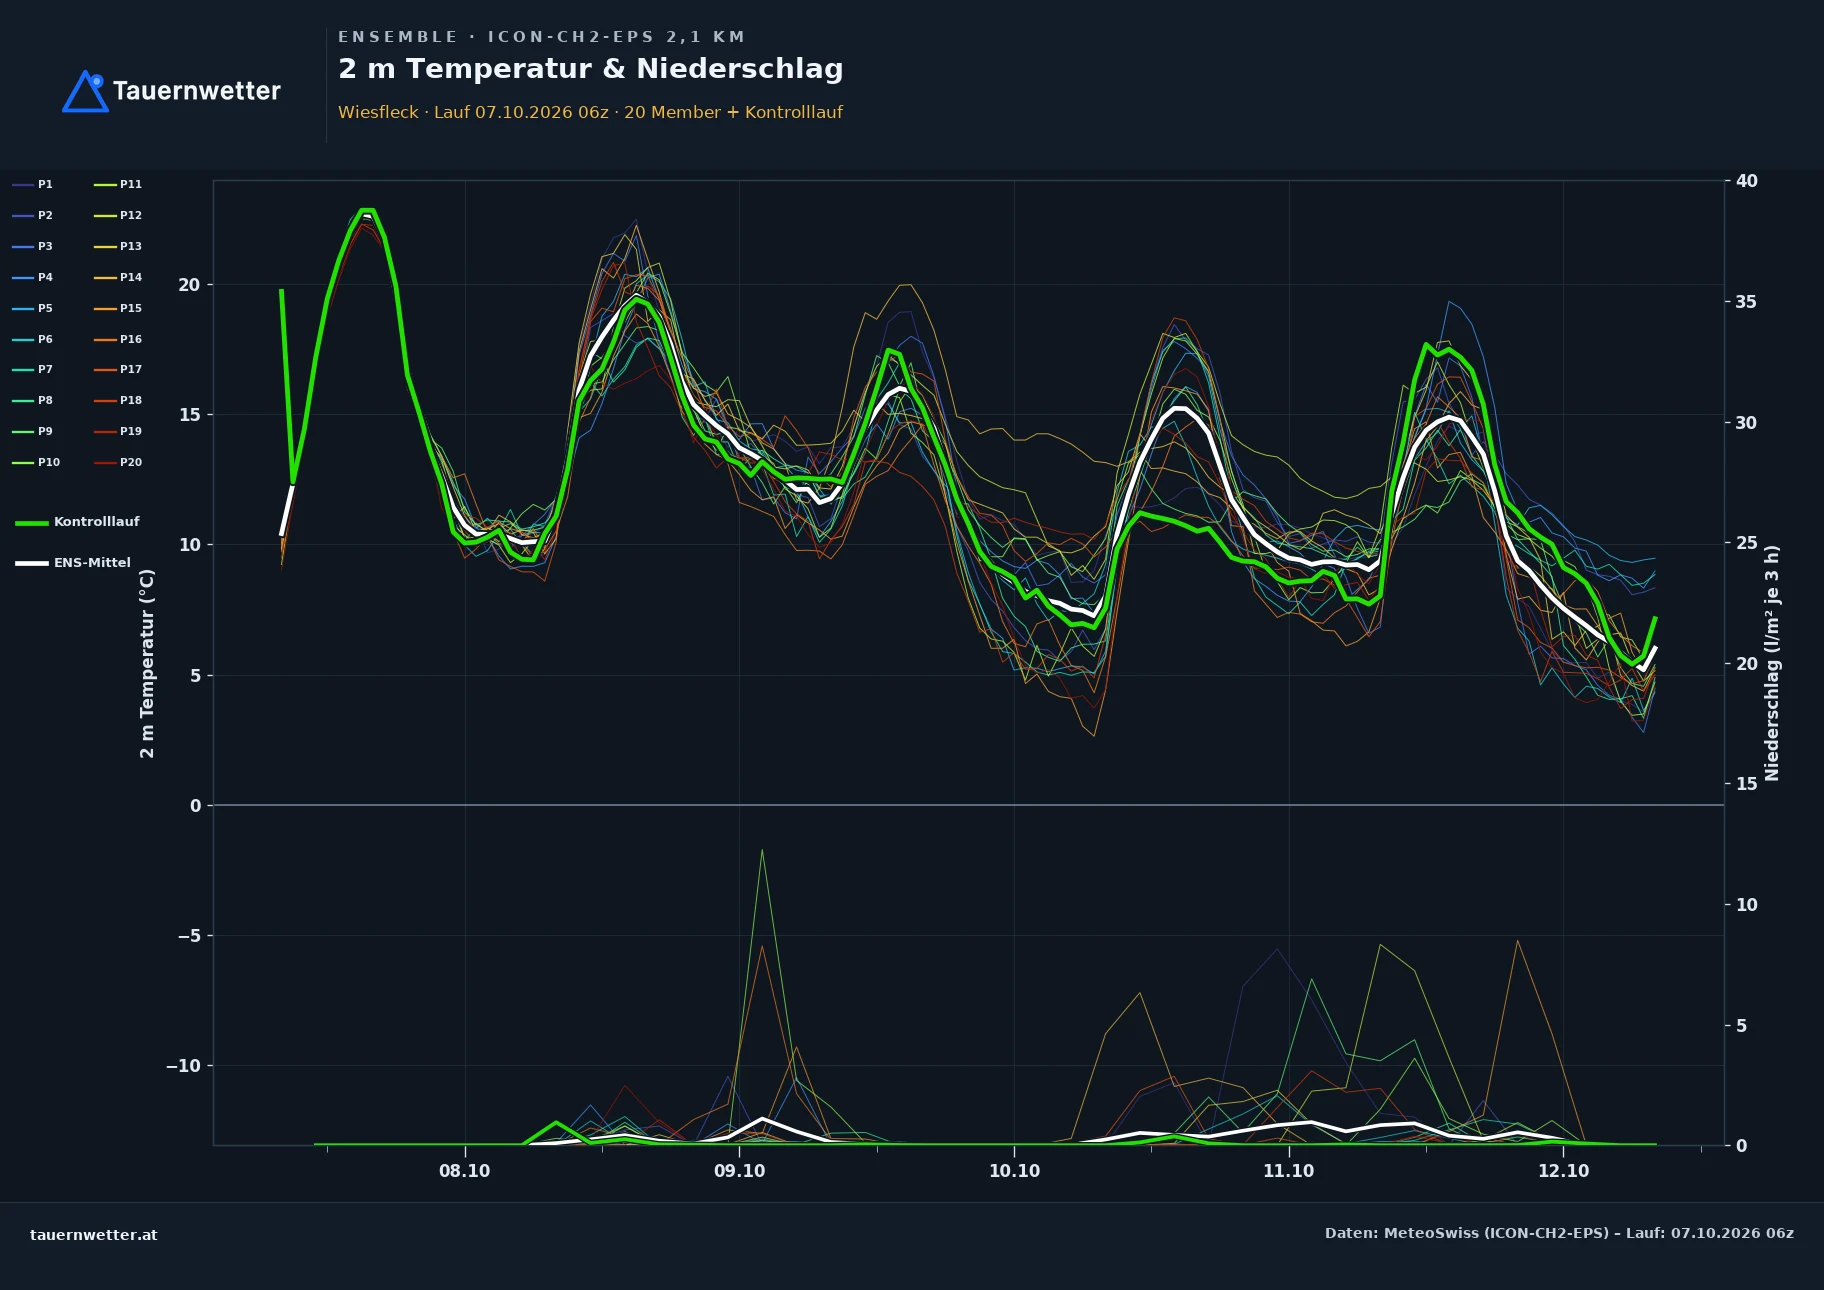The height and width of the screenshot is (1290, 1824).
Task: Select legend entry P9
Action: 33,431
